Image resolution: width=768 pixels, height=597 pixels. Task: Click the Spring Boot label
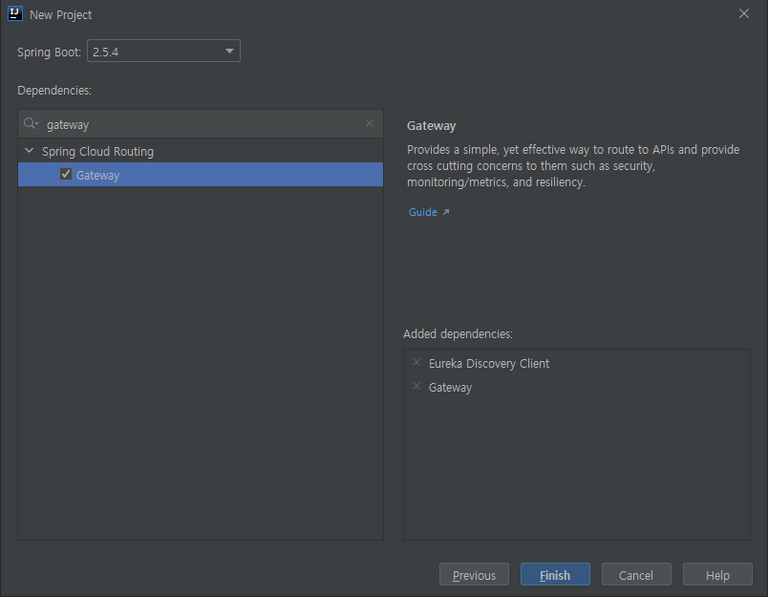[x=49, y=52]
